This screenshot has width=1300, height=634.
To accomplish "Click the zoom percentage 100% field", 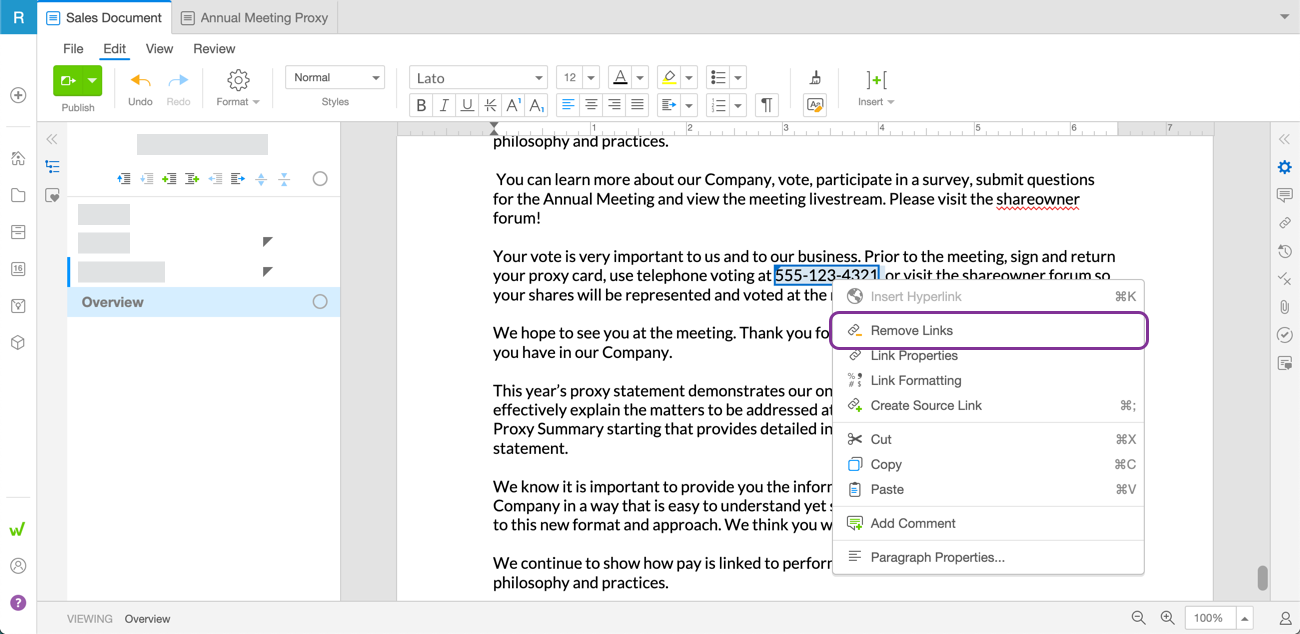I will coord(1209,618).
